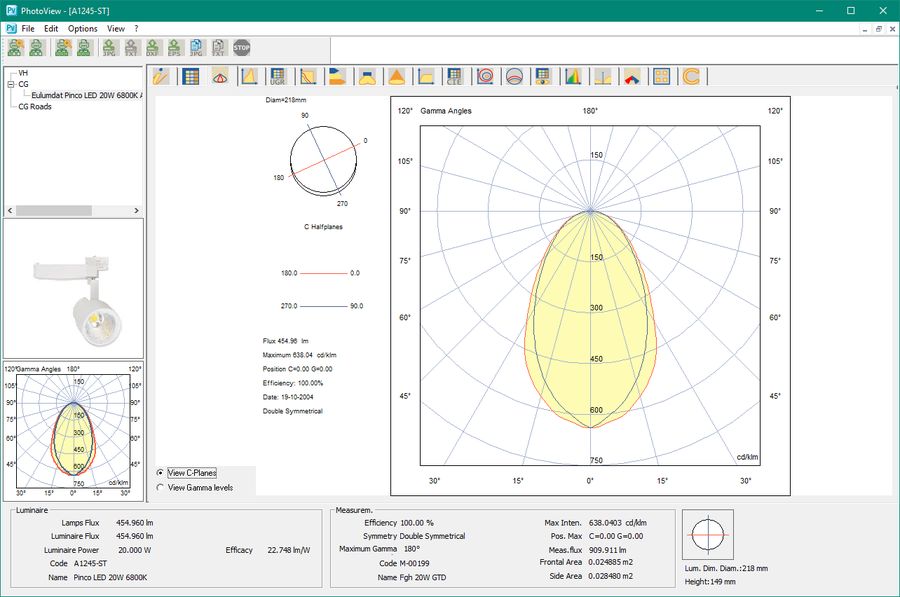The width and height of the screenshot is (900, 597).
Task: Click the Date: 19-10-2004 text
Action: click(288, 397)
